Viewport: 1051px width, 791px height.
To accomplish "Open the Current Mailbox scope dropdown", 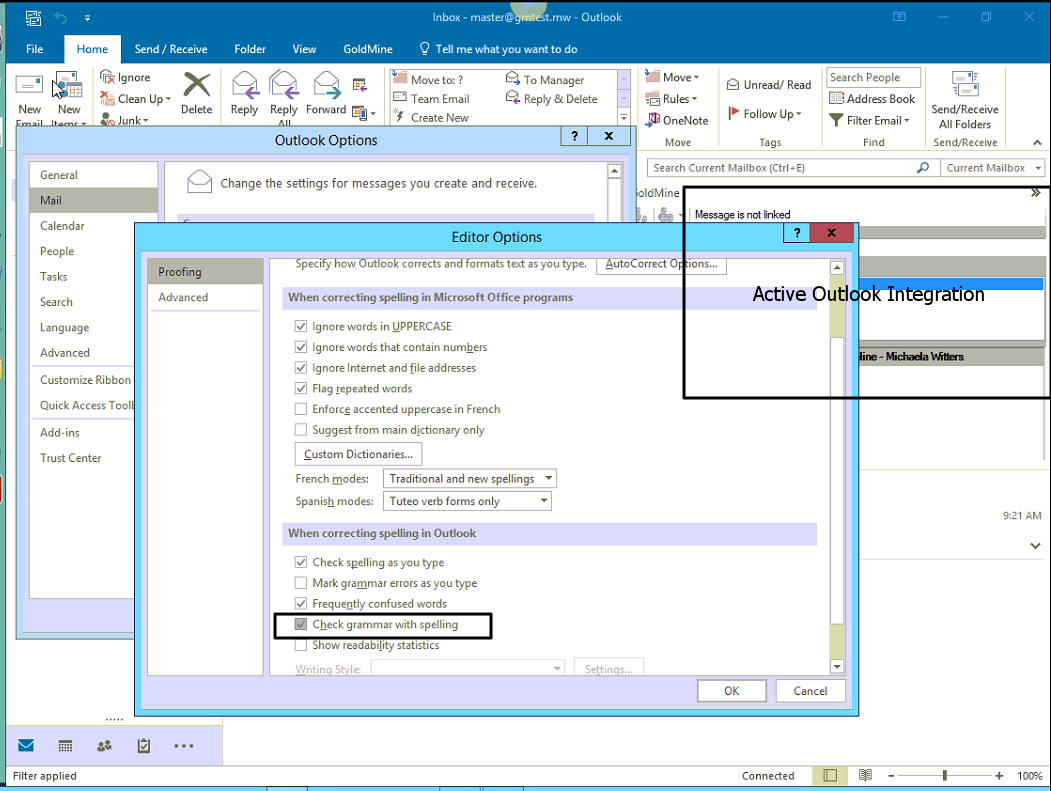I will coord(994,168).
